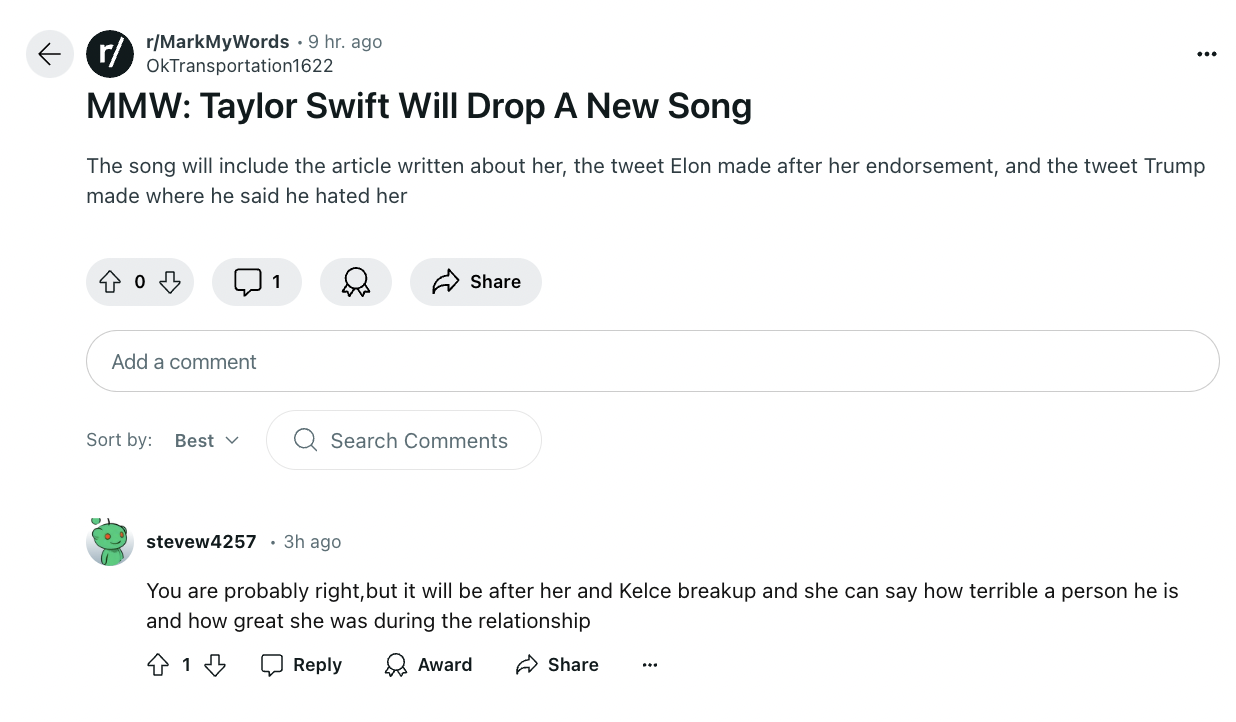The height and width of the screenshot is (722, 1236).
Task: Reply to stevew4257's comment
Action: coord(301,665)
